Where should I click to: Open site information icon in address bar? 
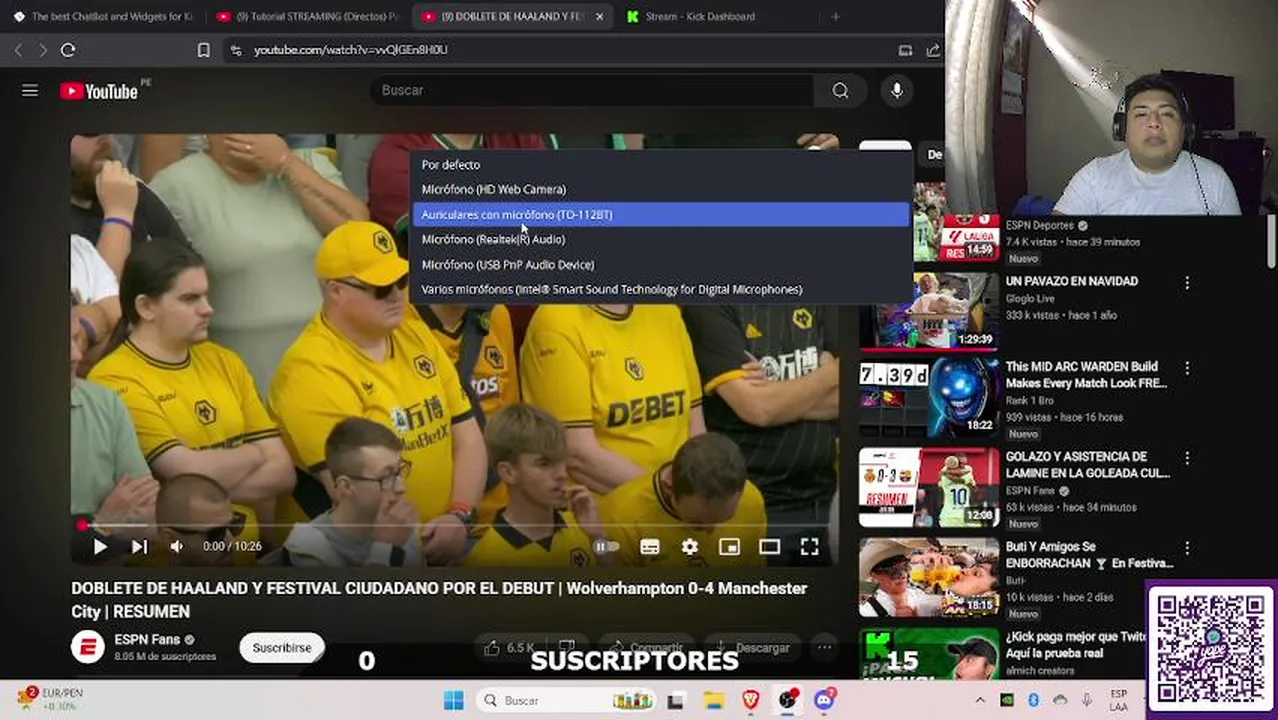(x=235, y=50)
